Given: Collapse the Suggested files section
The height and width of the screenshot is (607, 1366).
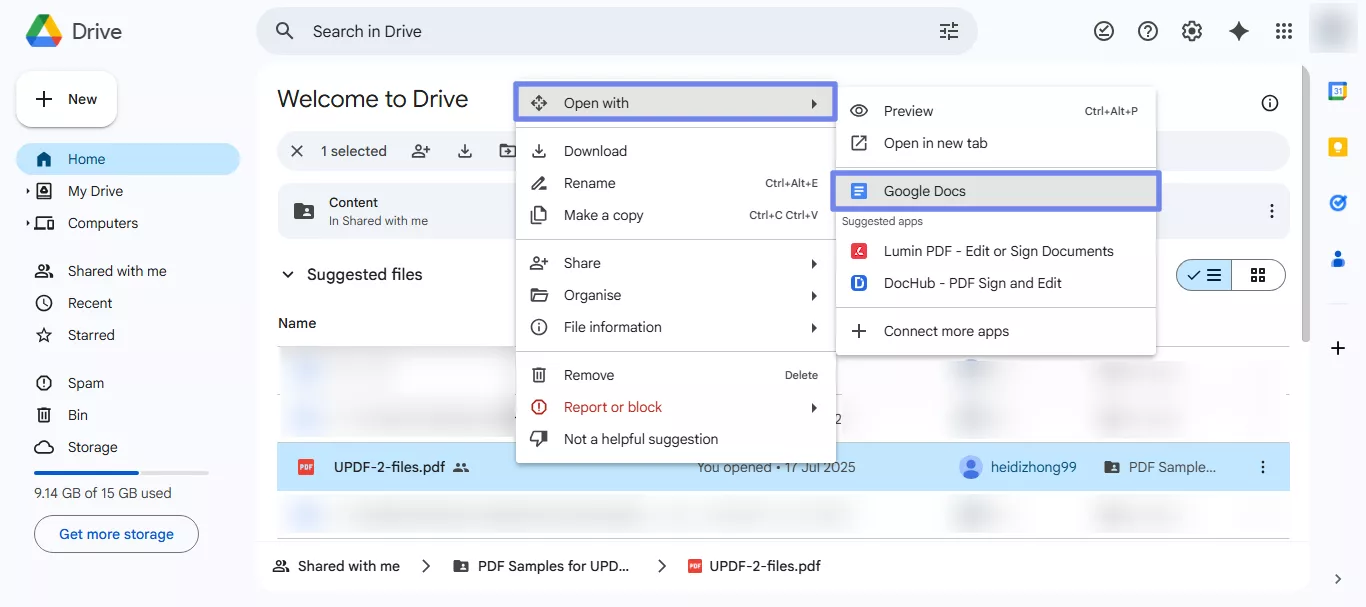Looking at the screenshot, I should [287, 273].
